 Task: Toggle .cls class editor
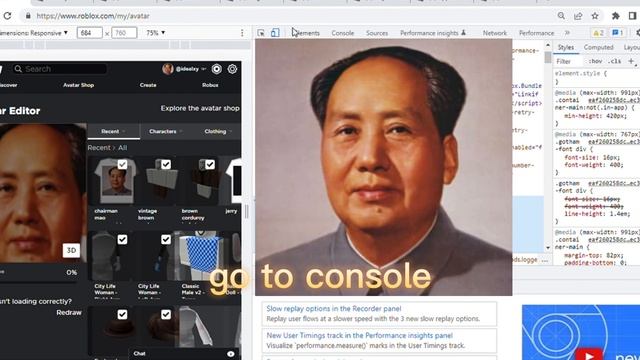614,61
